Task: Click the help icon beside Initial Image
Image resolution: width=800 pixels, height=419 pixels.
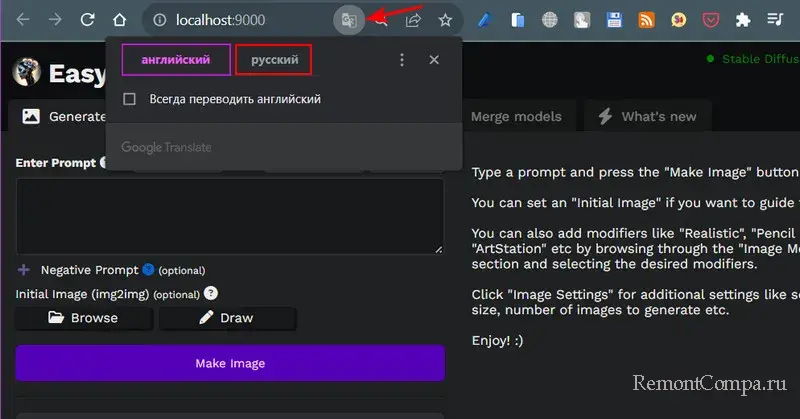Action: click(211, 294)
